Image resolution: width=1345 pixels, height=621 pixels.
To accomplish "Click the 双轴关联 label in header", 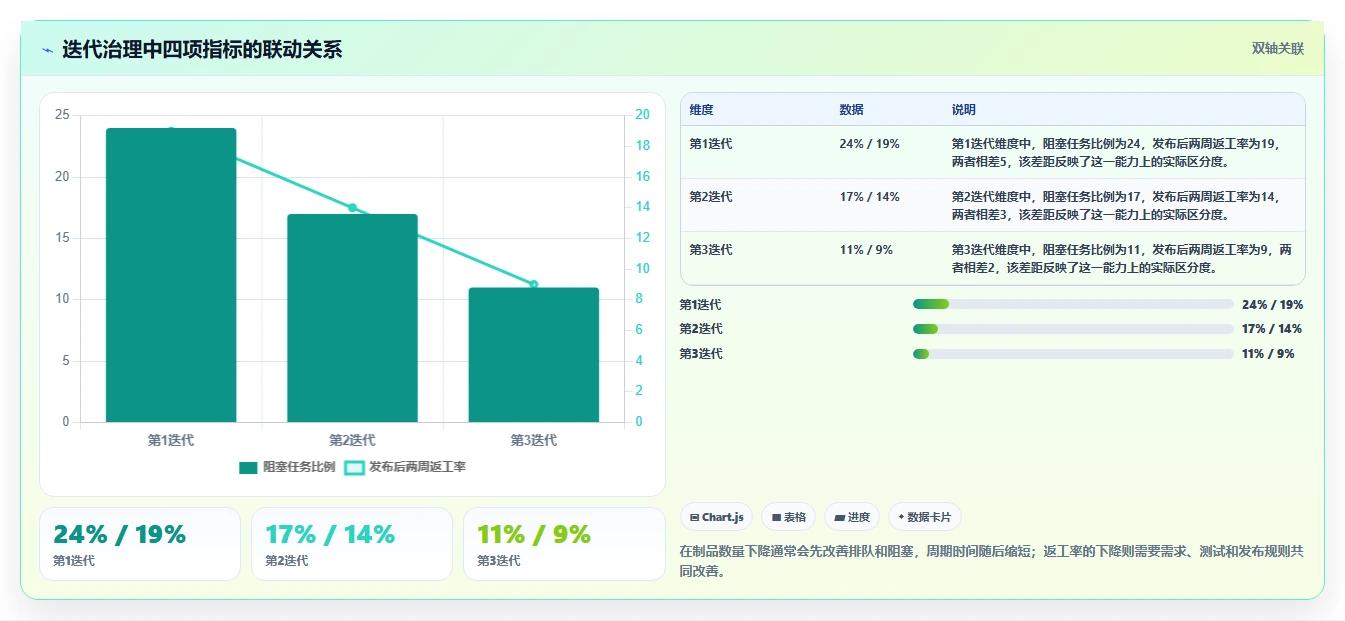I will click(1278, 49).
